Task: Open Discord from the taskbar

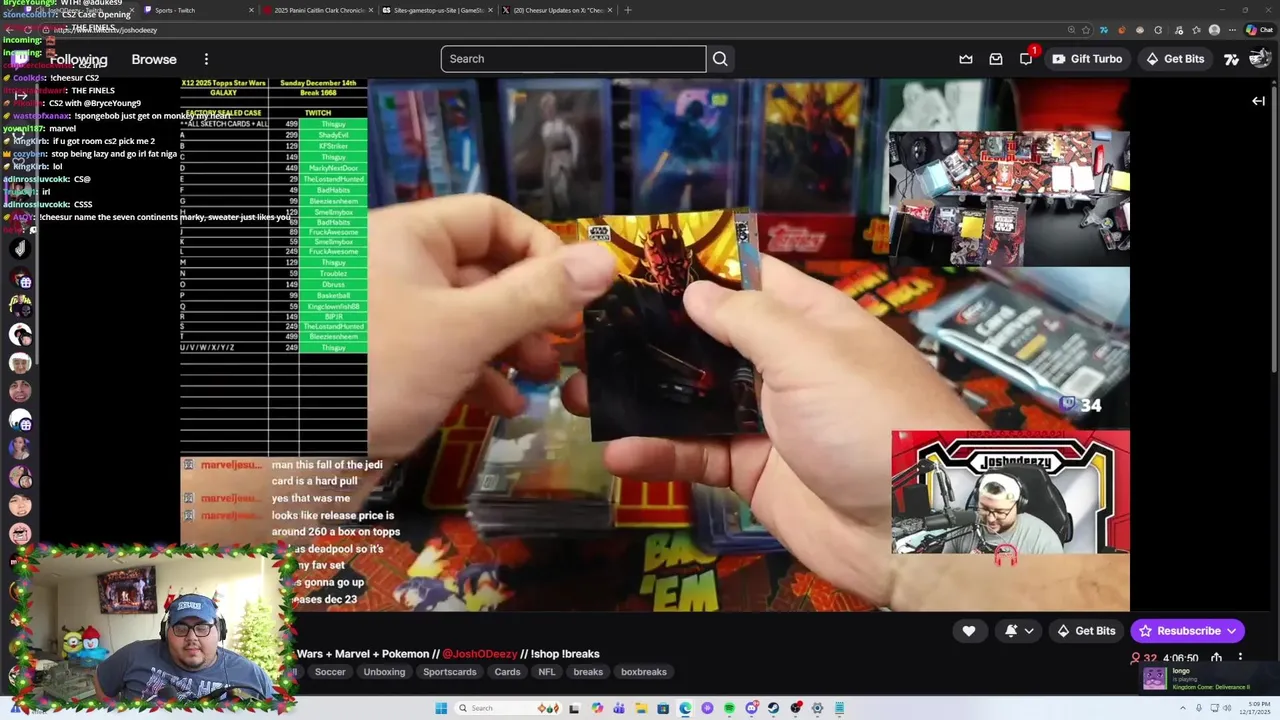Action: coord(751,708)
